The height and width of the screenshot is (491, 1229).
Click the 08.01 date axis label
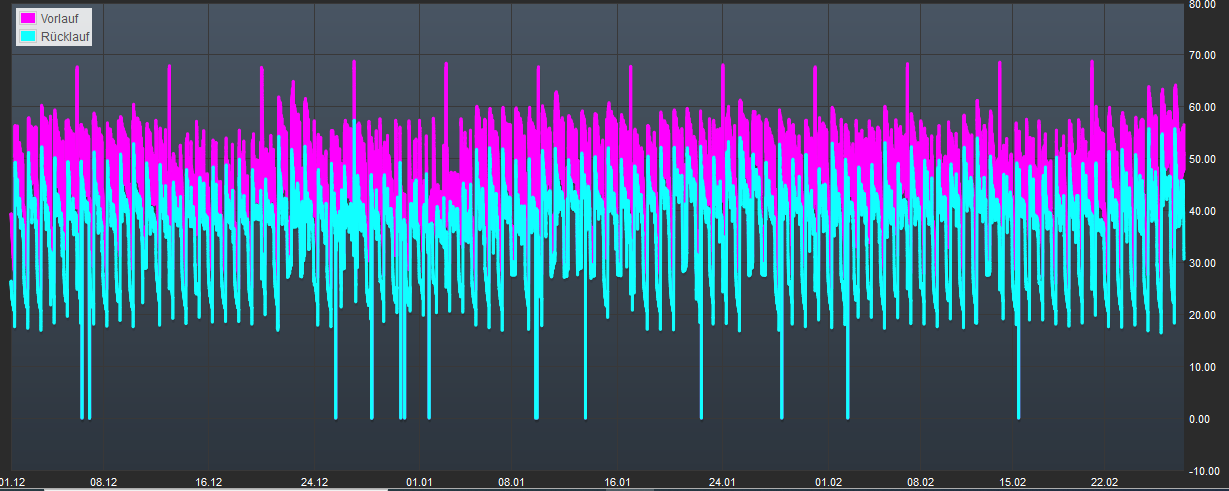511,482
